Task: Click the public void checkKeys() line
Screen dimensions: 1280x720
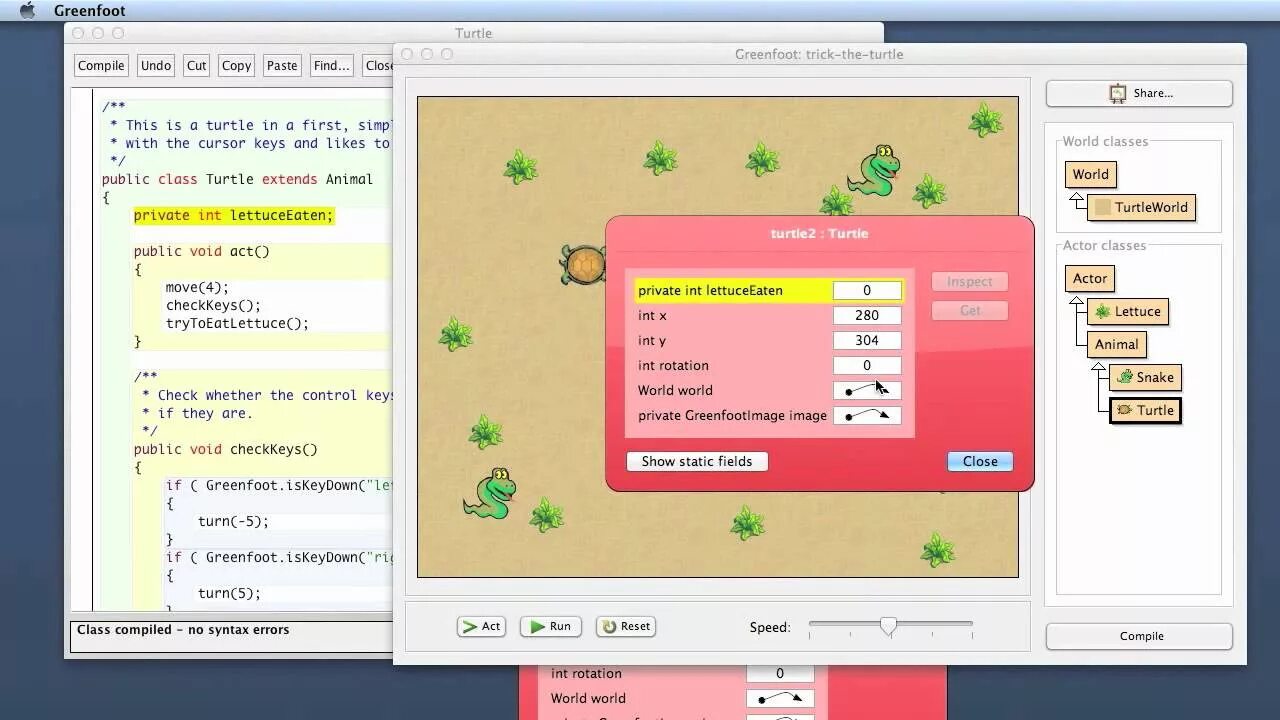Action: (x=225, y=449)
